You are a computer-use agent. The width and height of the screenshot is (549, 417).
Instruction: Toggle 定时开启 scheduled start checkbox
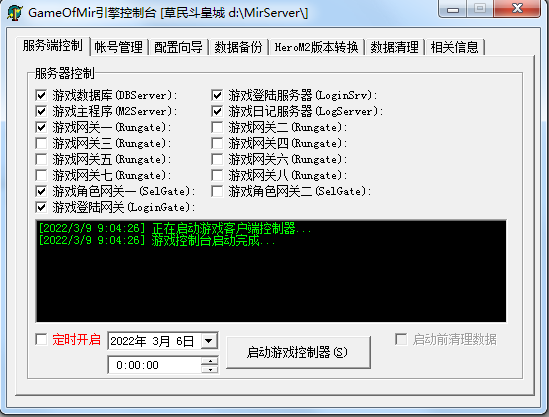(41, 339)
